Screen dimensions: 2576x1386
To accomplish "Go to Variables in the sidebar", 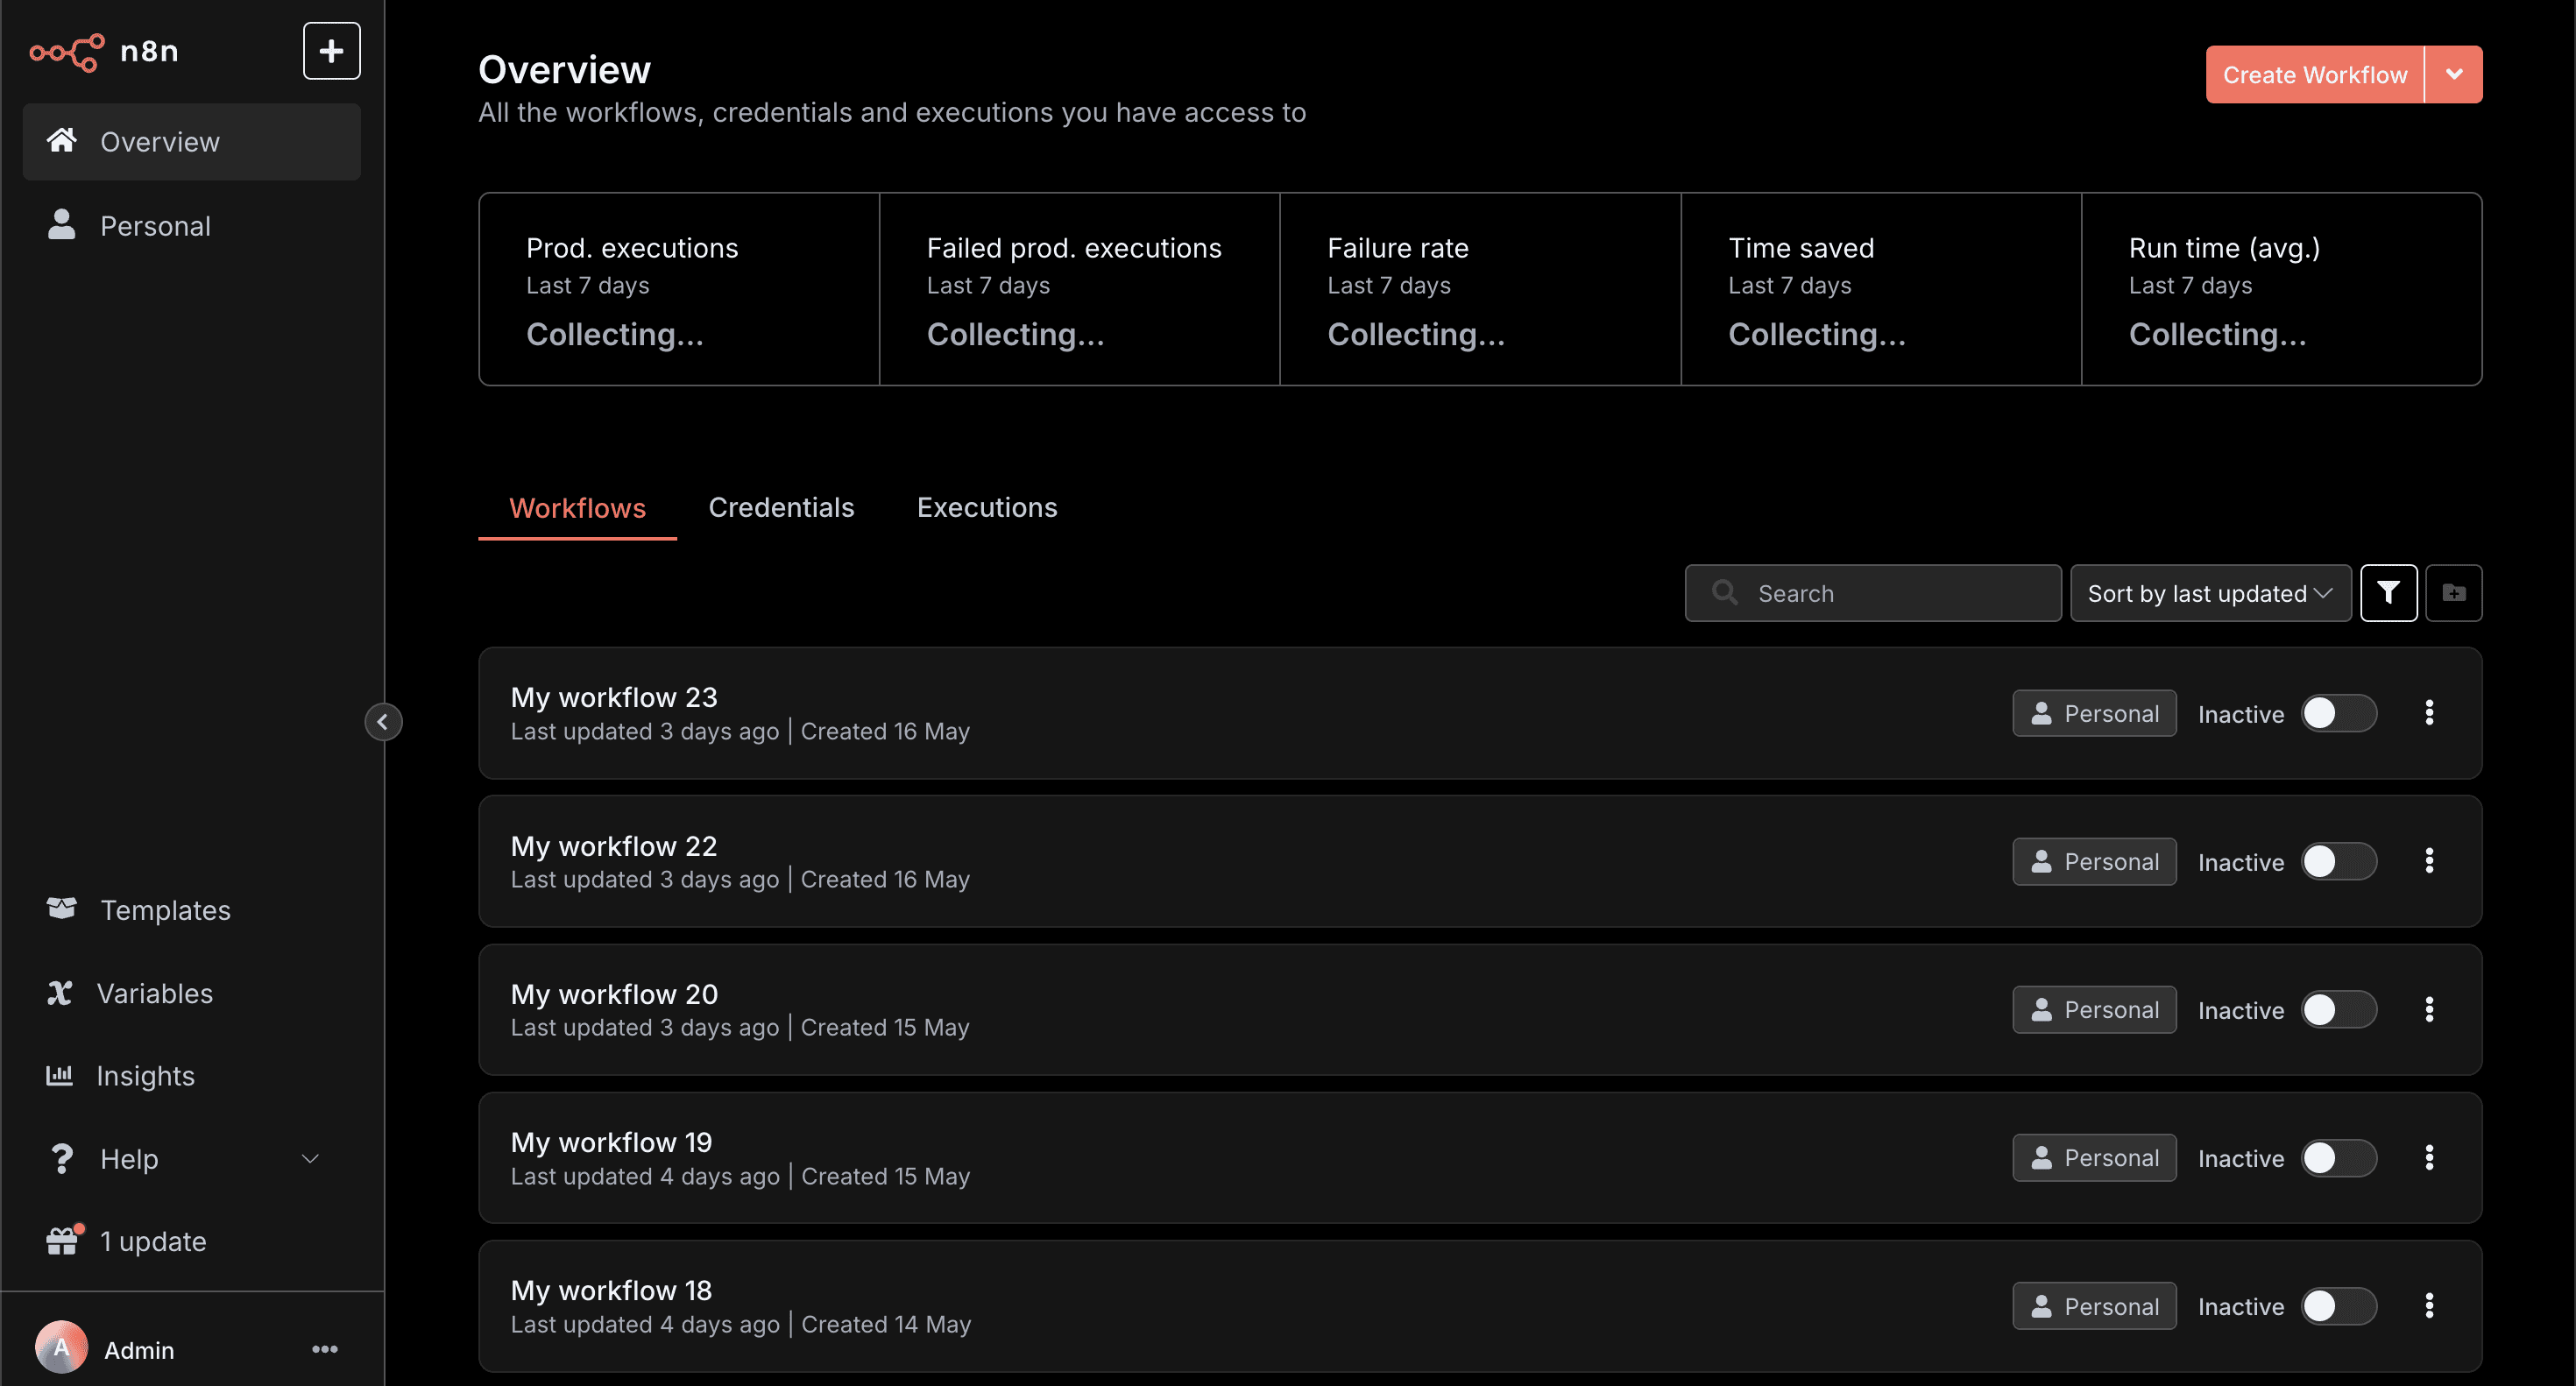I will pyautogui.click(x=154, y=993).
